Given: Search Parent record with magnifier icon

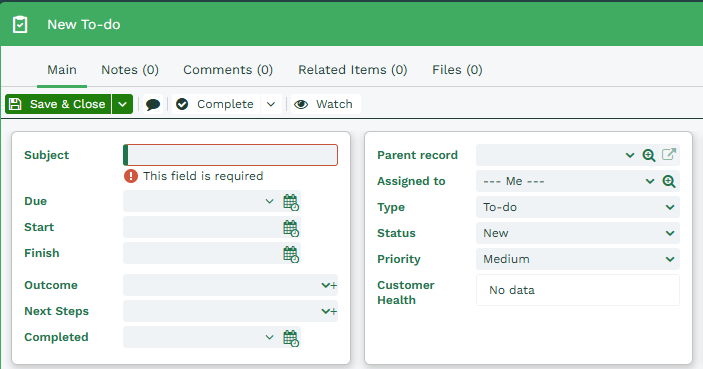Looking at the screenshot, I should click(649, 155).
